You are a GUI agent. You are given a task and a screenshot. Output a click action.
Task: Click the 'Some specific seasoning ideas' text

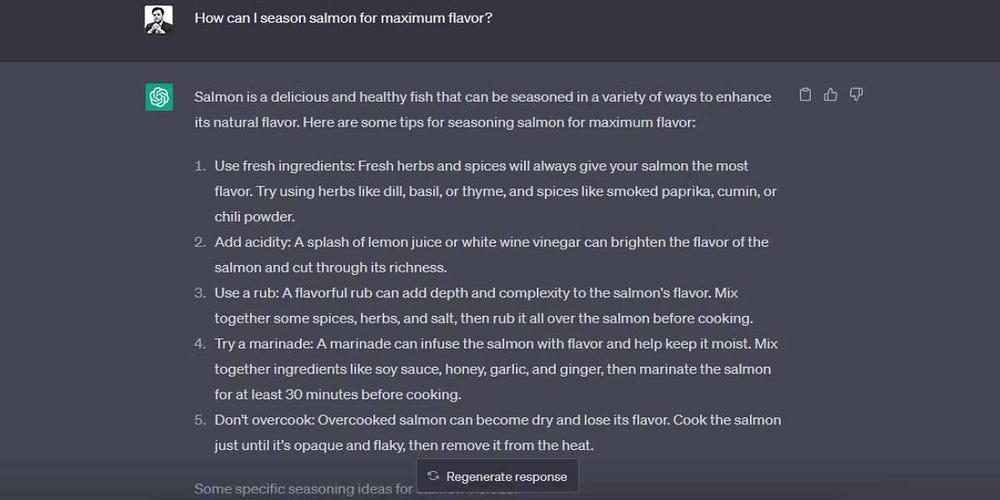(300, 489)
